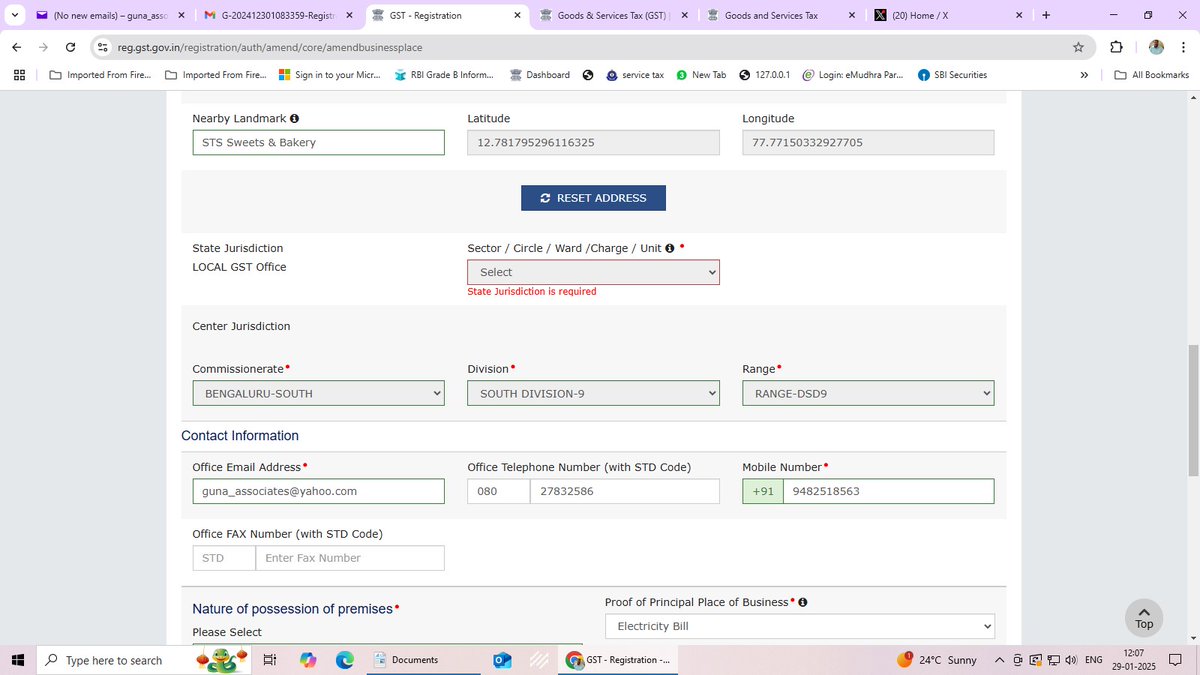Open a new browser tab
This screenshot has width=1200, height=675.
pos(1046,15)
